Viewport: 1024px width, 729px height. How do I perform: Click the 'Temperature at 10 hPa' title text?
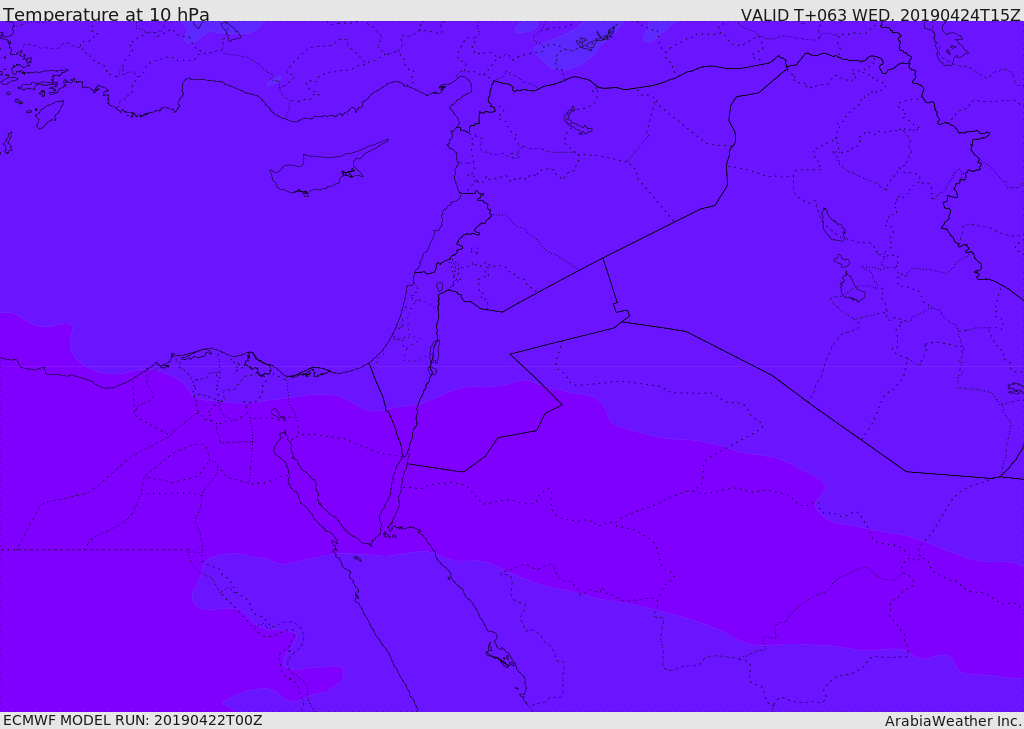[x=106, y=14]
